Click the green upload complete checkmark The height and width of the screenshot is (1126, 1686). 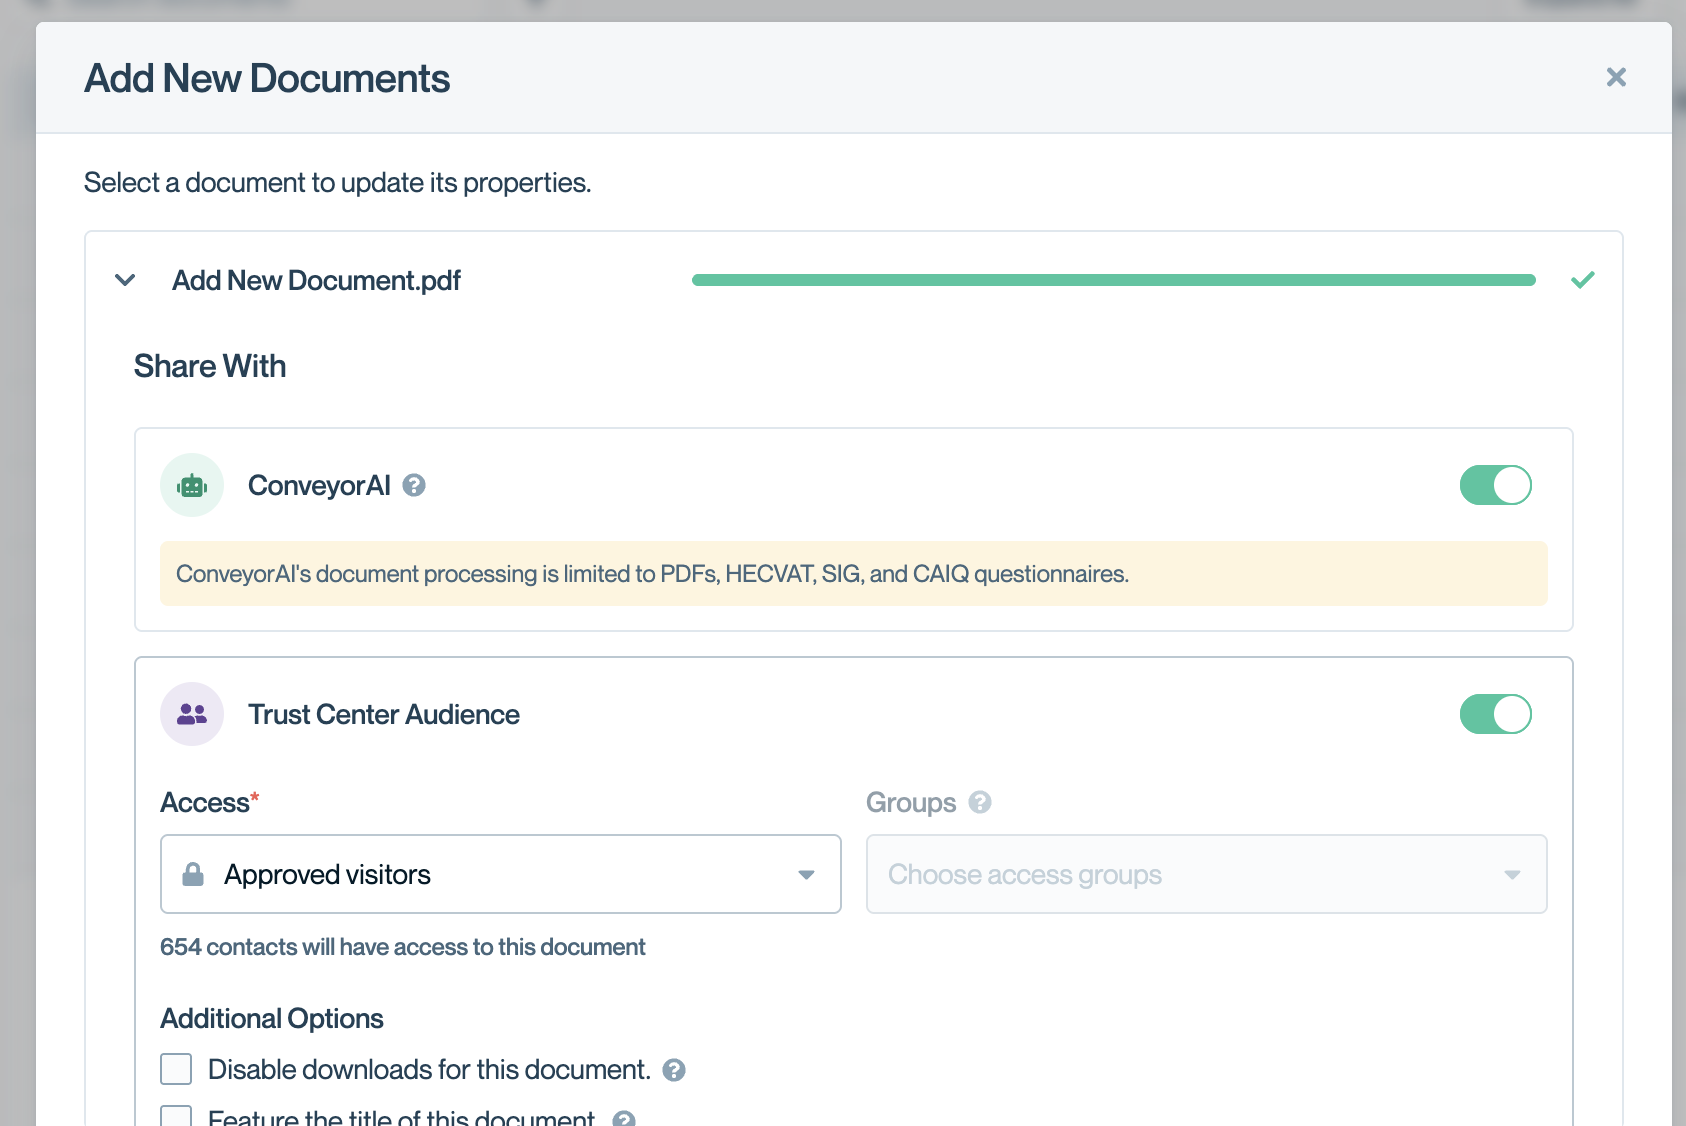pos(1583,280)
